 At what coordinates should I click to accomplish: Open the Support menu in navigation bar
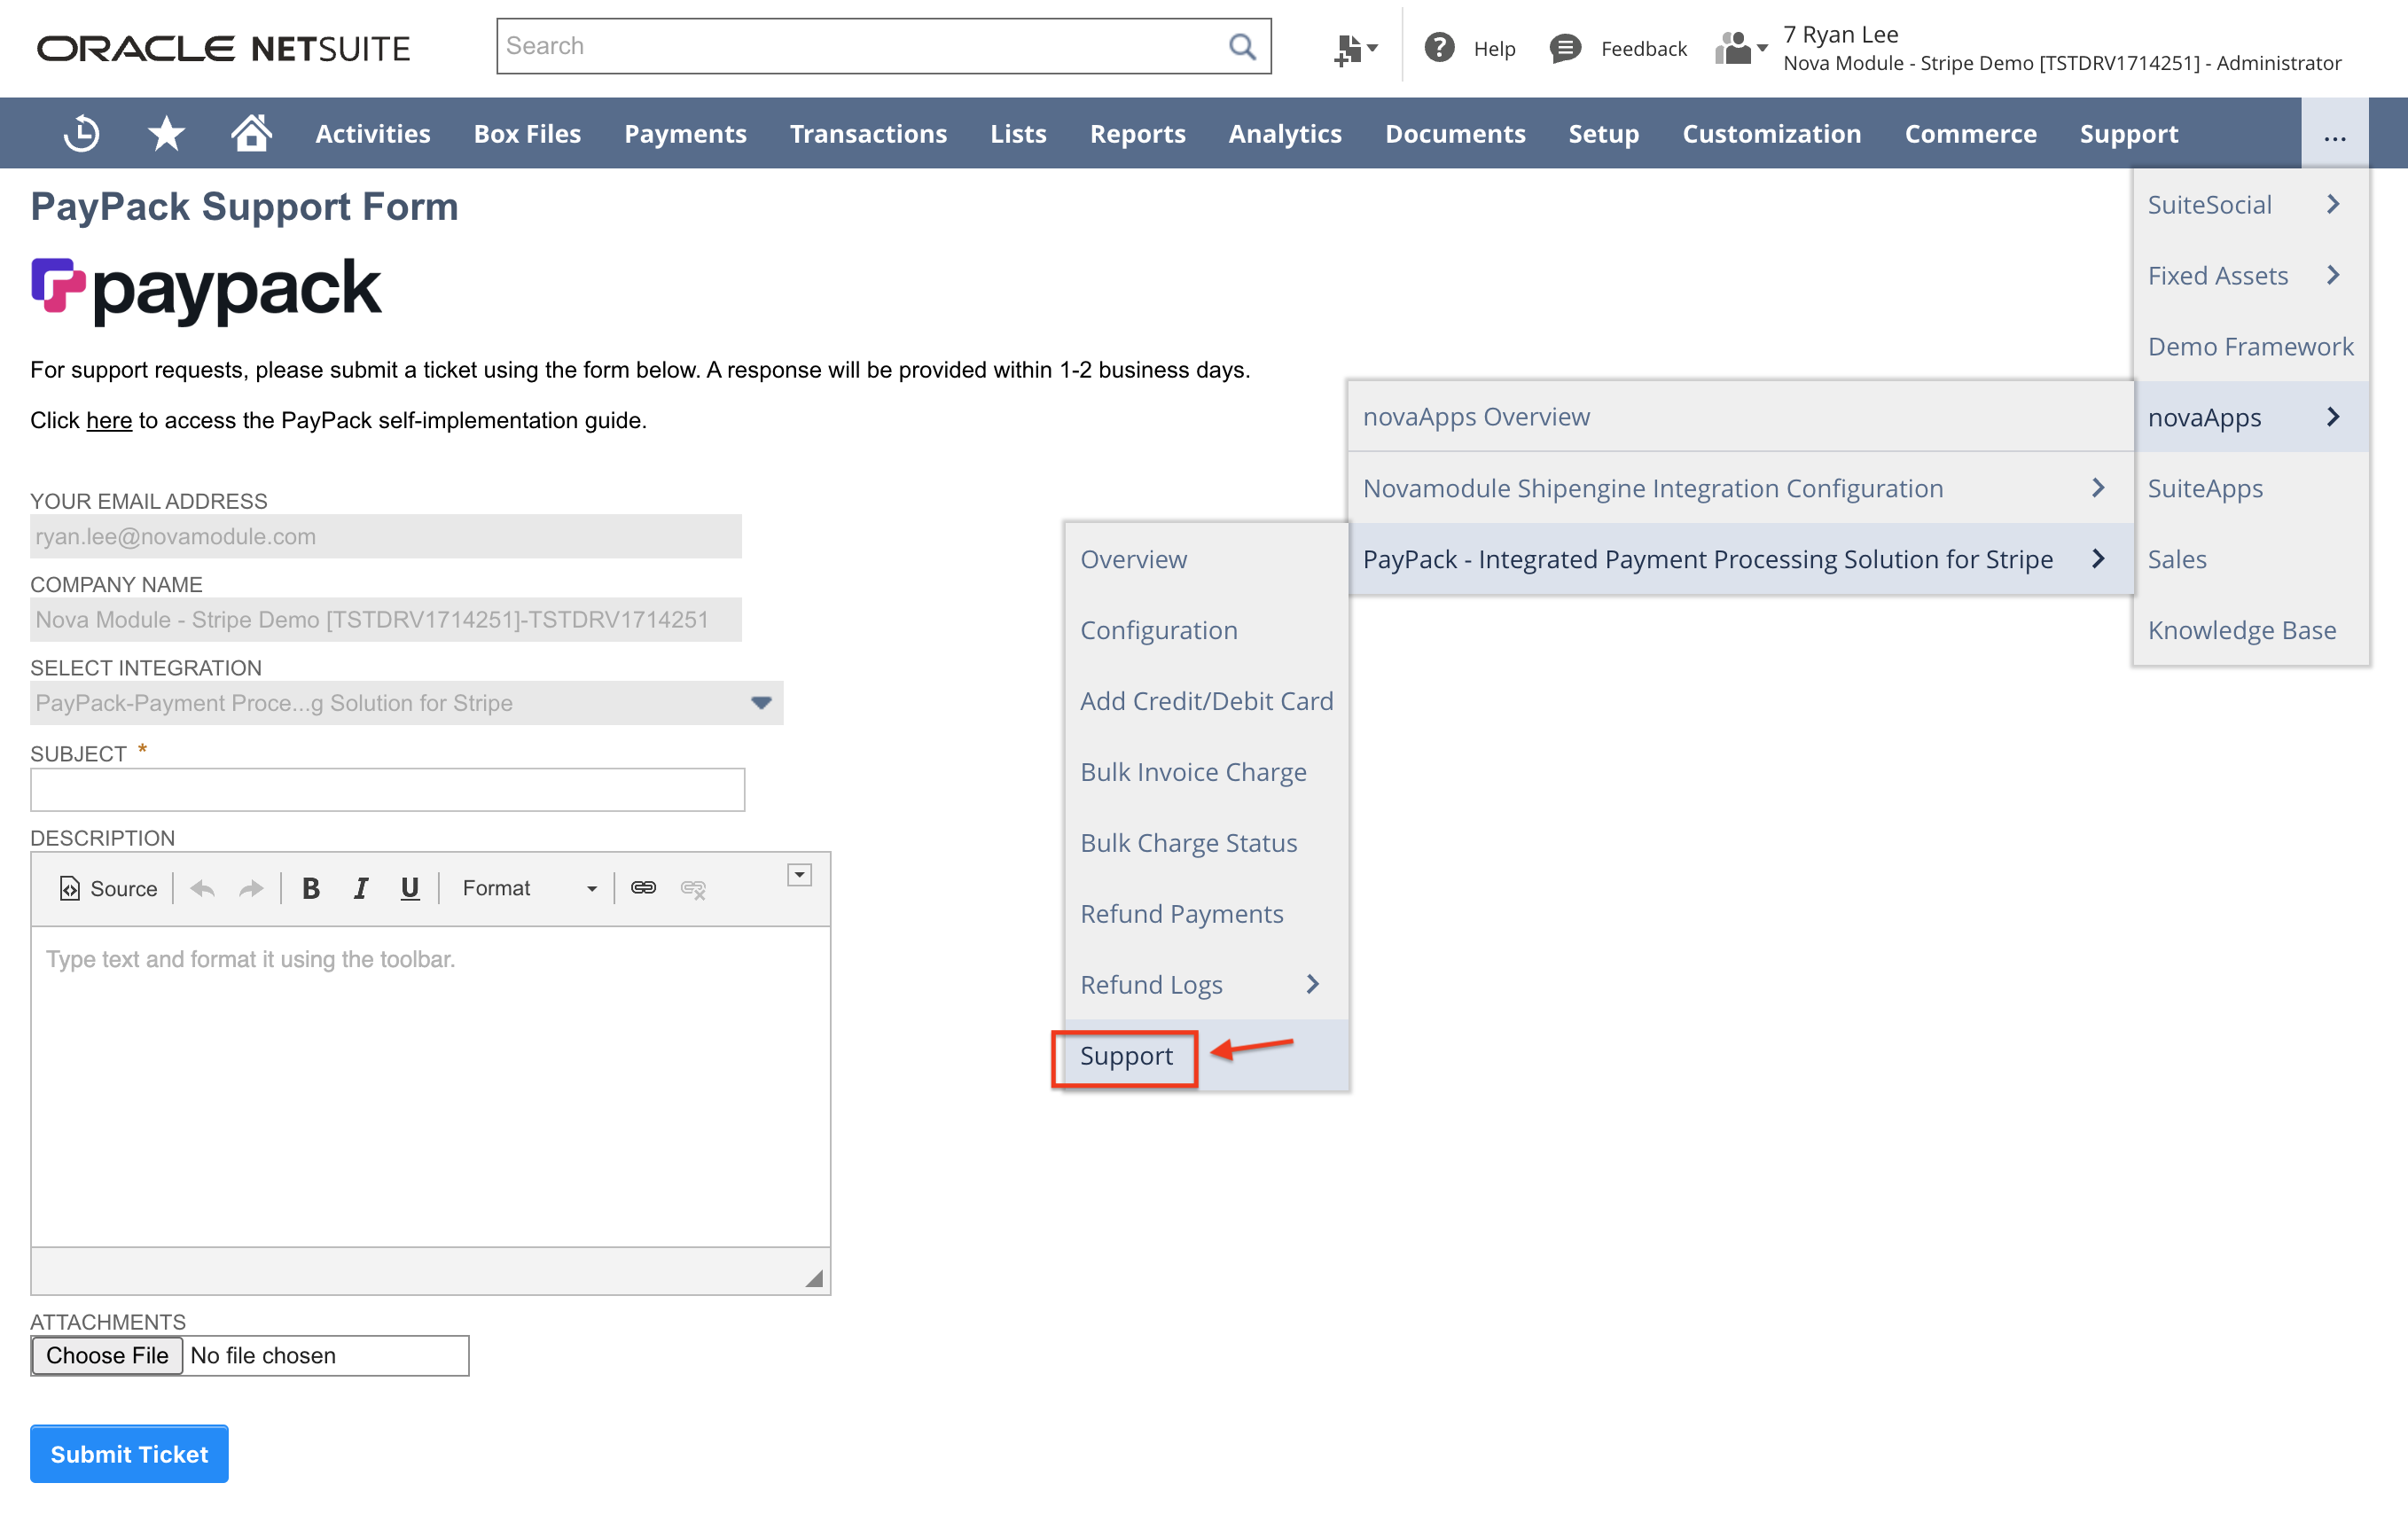pyautogui.click(x=2128, y=134)
